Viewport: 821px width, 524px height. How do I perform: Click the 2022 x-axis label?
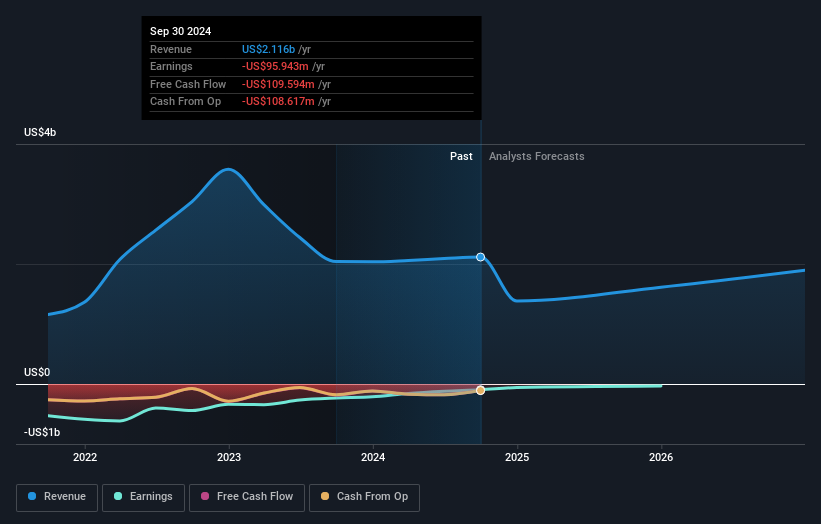[x=85, y=457]
